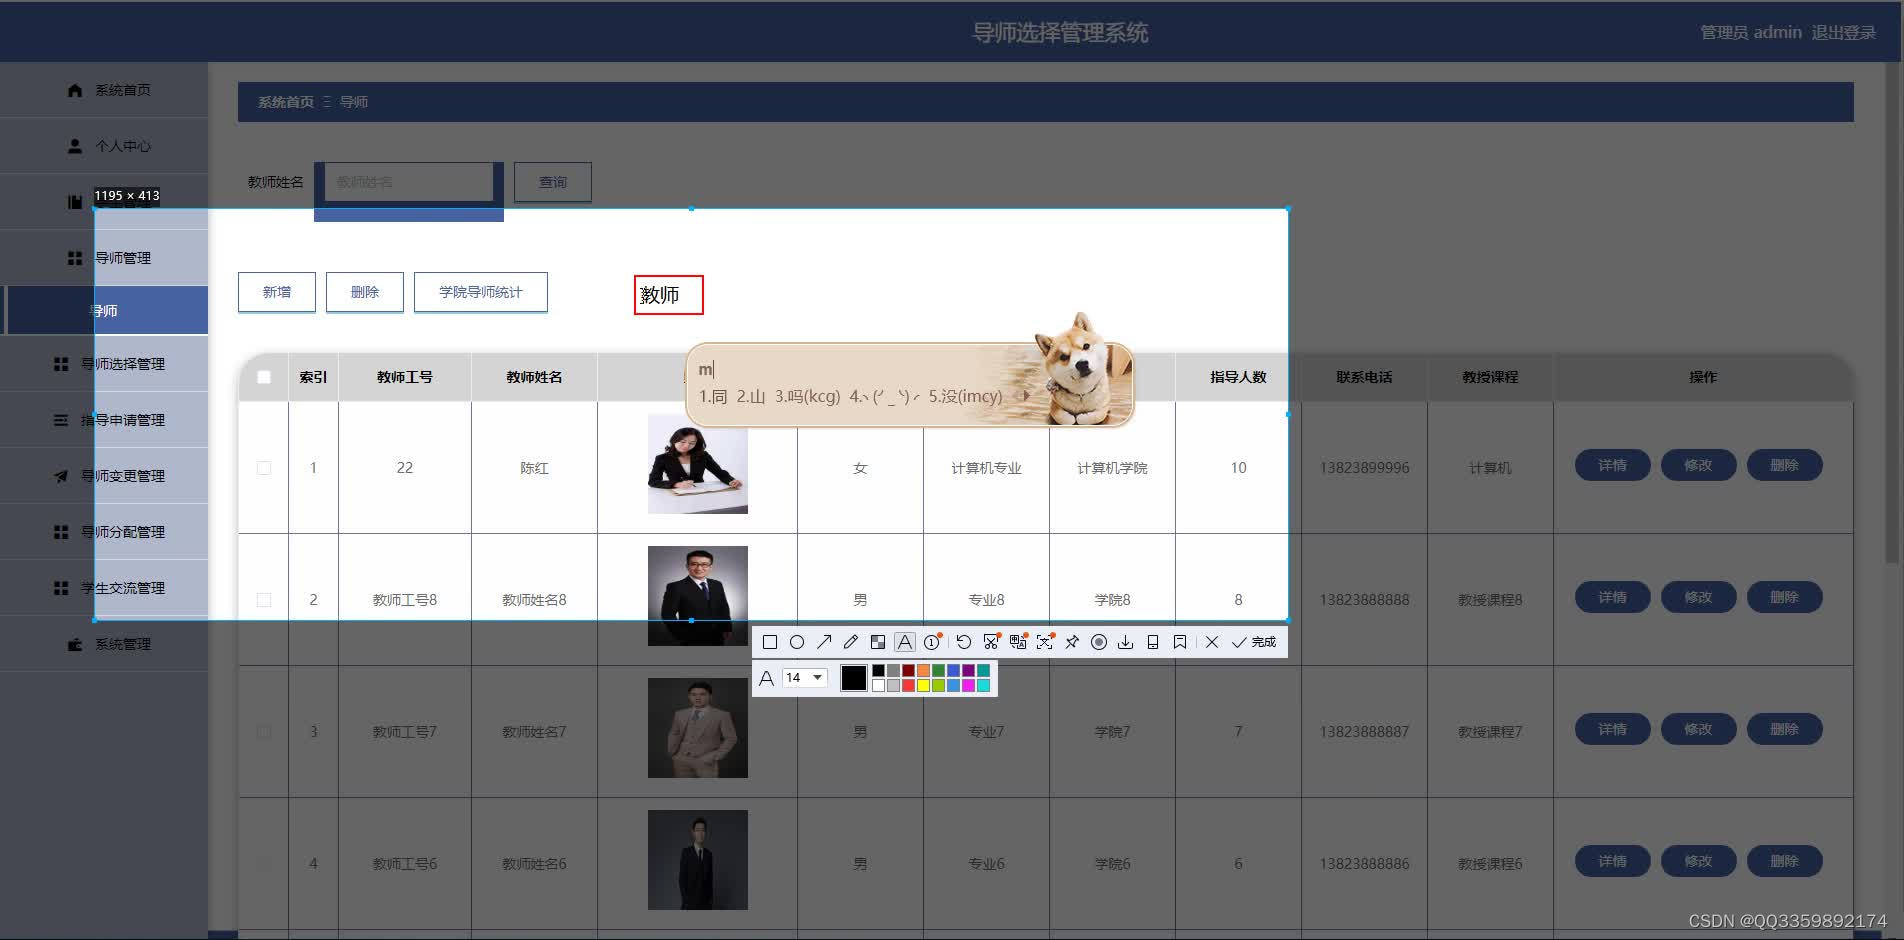The width and height of the screenshot is (1904, 940).
Task: Click the grid icon beside 导师分配管理
Action: [x=61, y=532]
